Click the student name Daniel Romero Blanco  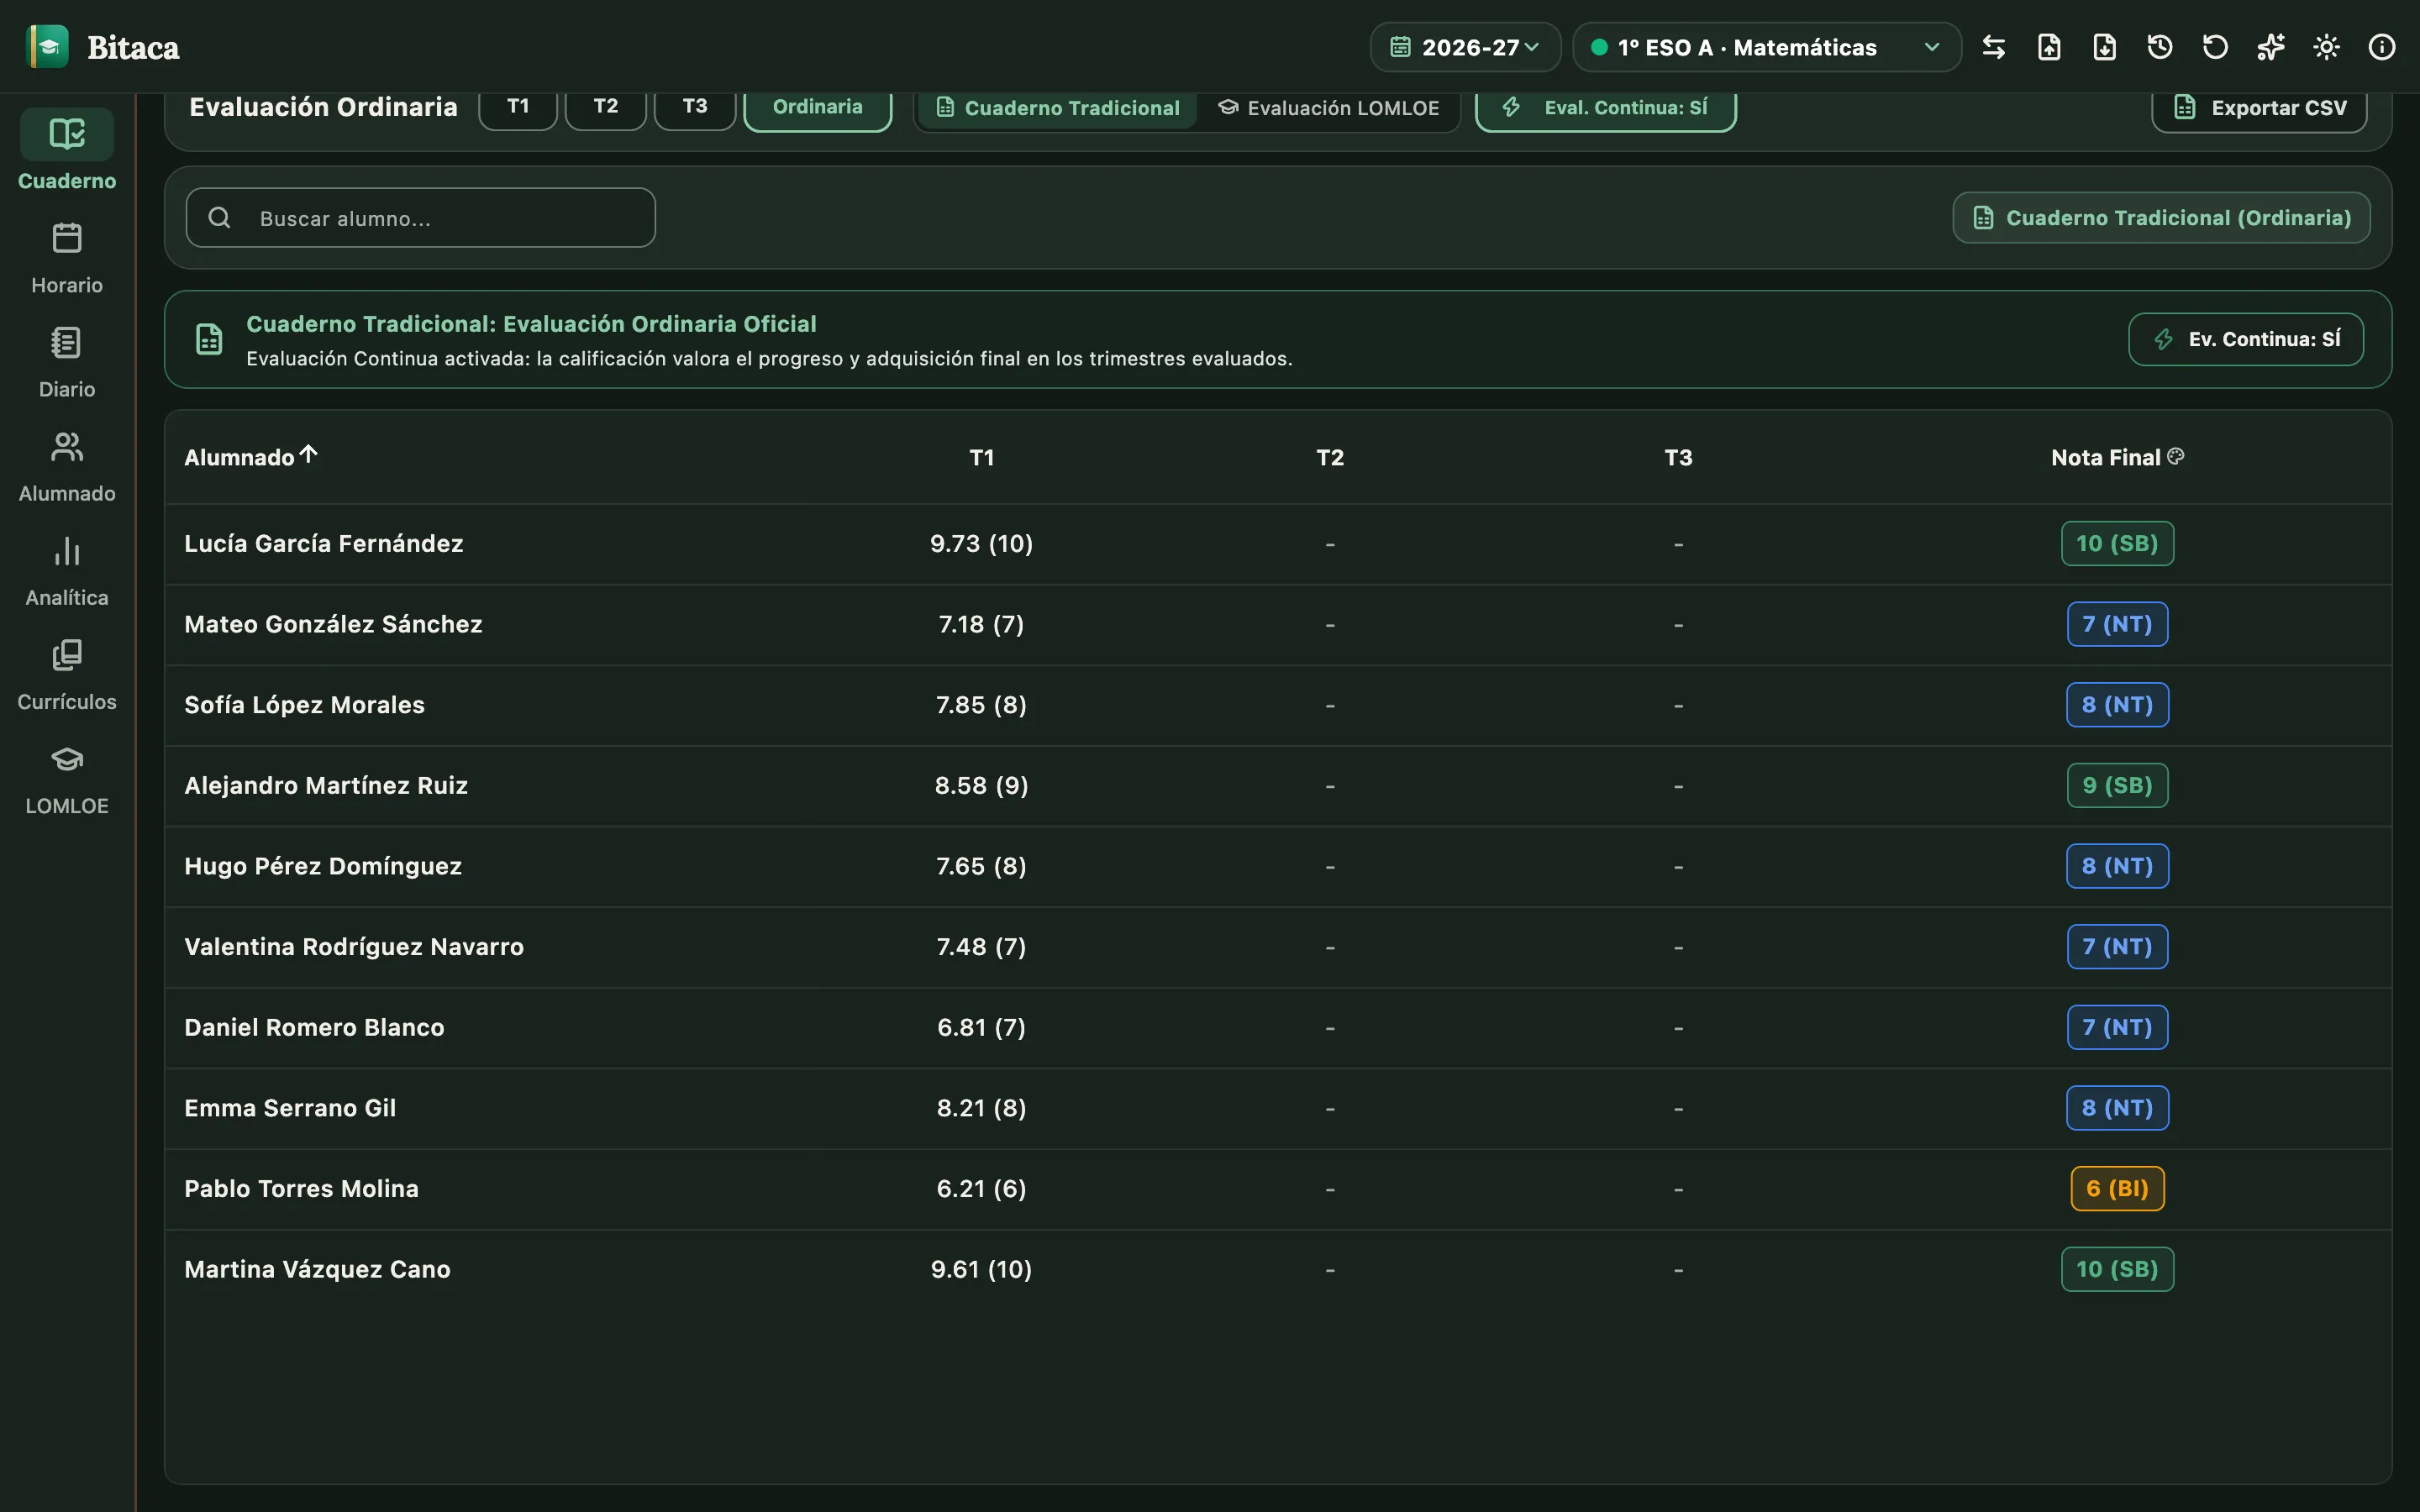click(314, 1028)
